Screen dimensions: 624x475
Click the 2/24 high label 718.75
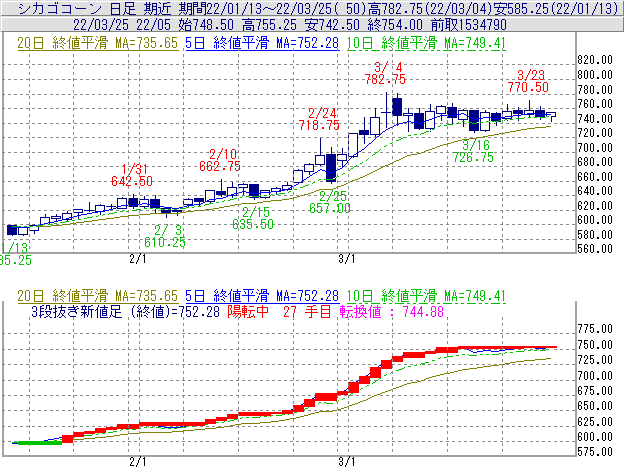pos(319,126)
